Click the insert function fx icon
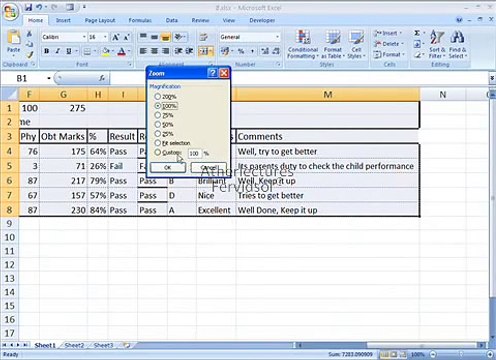 [x=102, y=78]
